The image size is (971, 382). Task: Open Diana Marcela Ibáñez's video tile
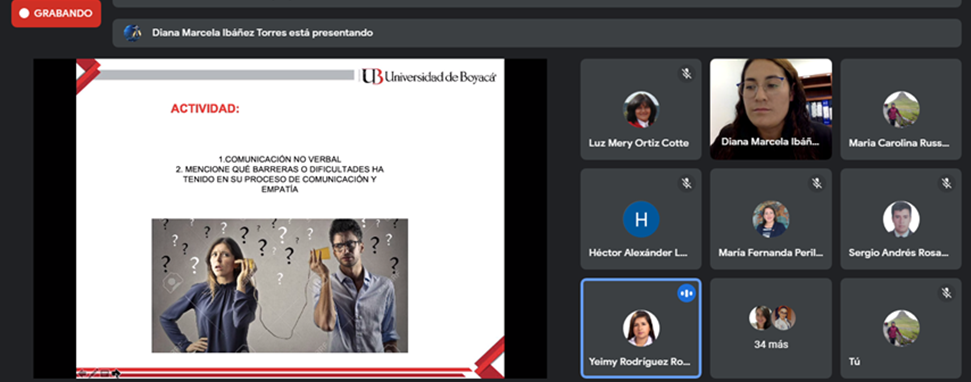pos(770,110)
